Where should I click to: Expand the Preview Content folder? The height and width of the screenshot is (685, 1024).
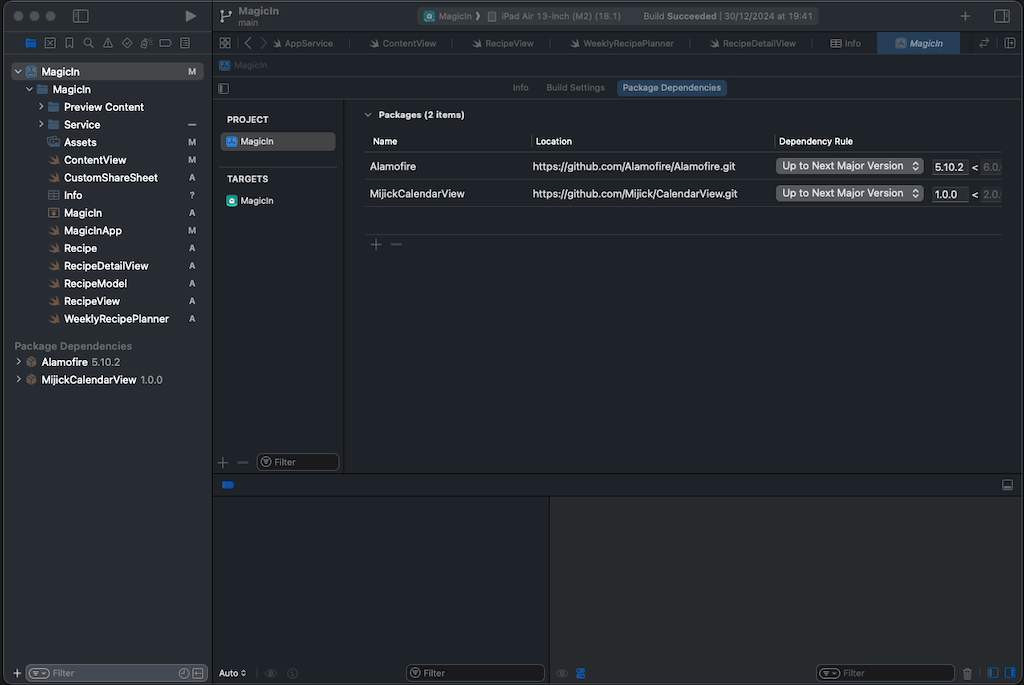point(41,107)
